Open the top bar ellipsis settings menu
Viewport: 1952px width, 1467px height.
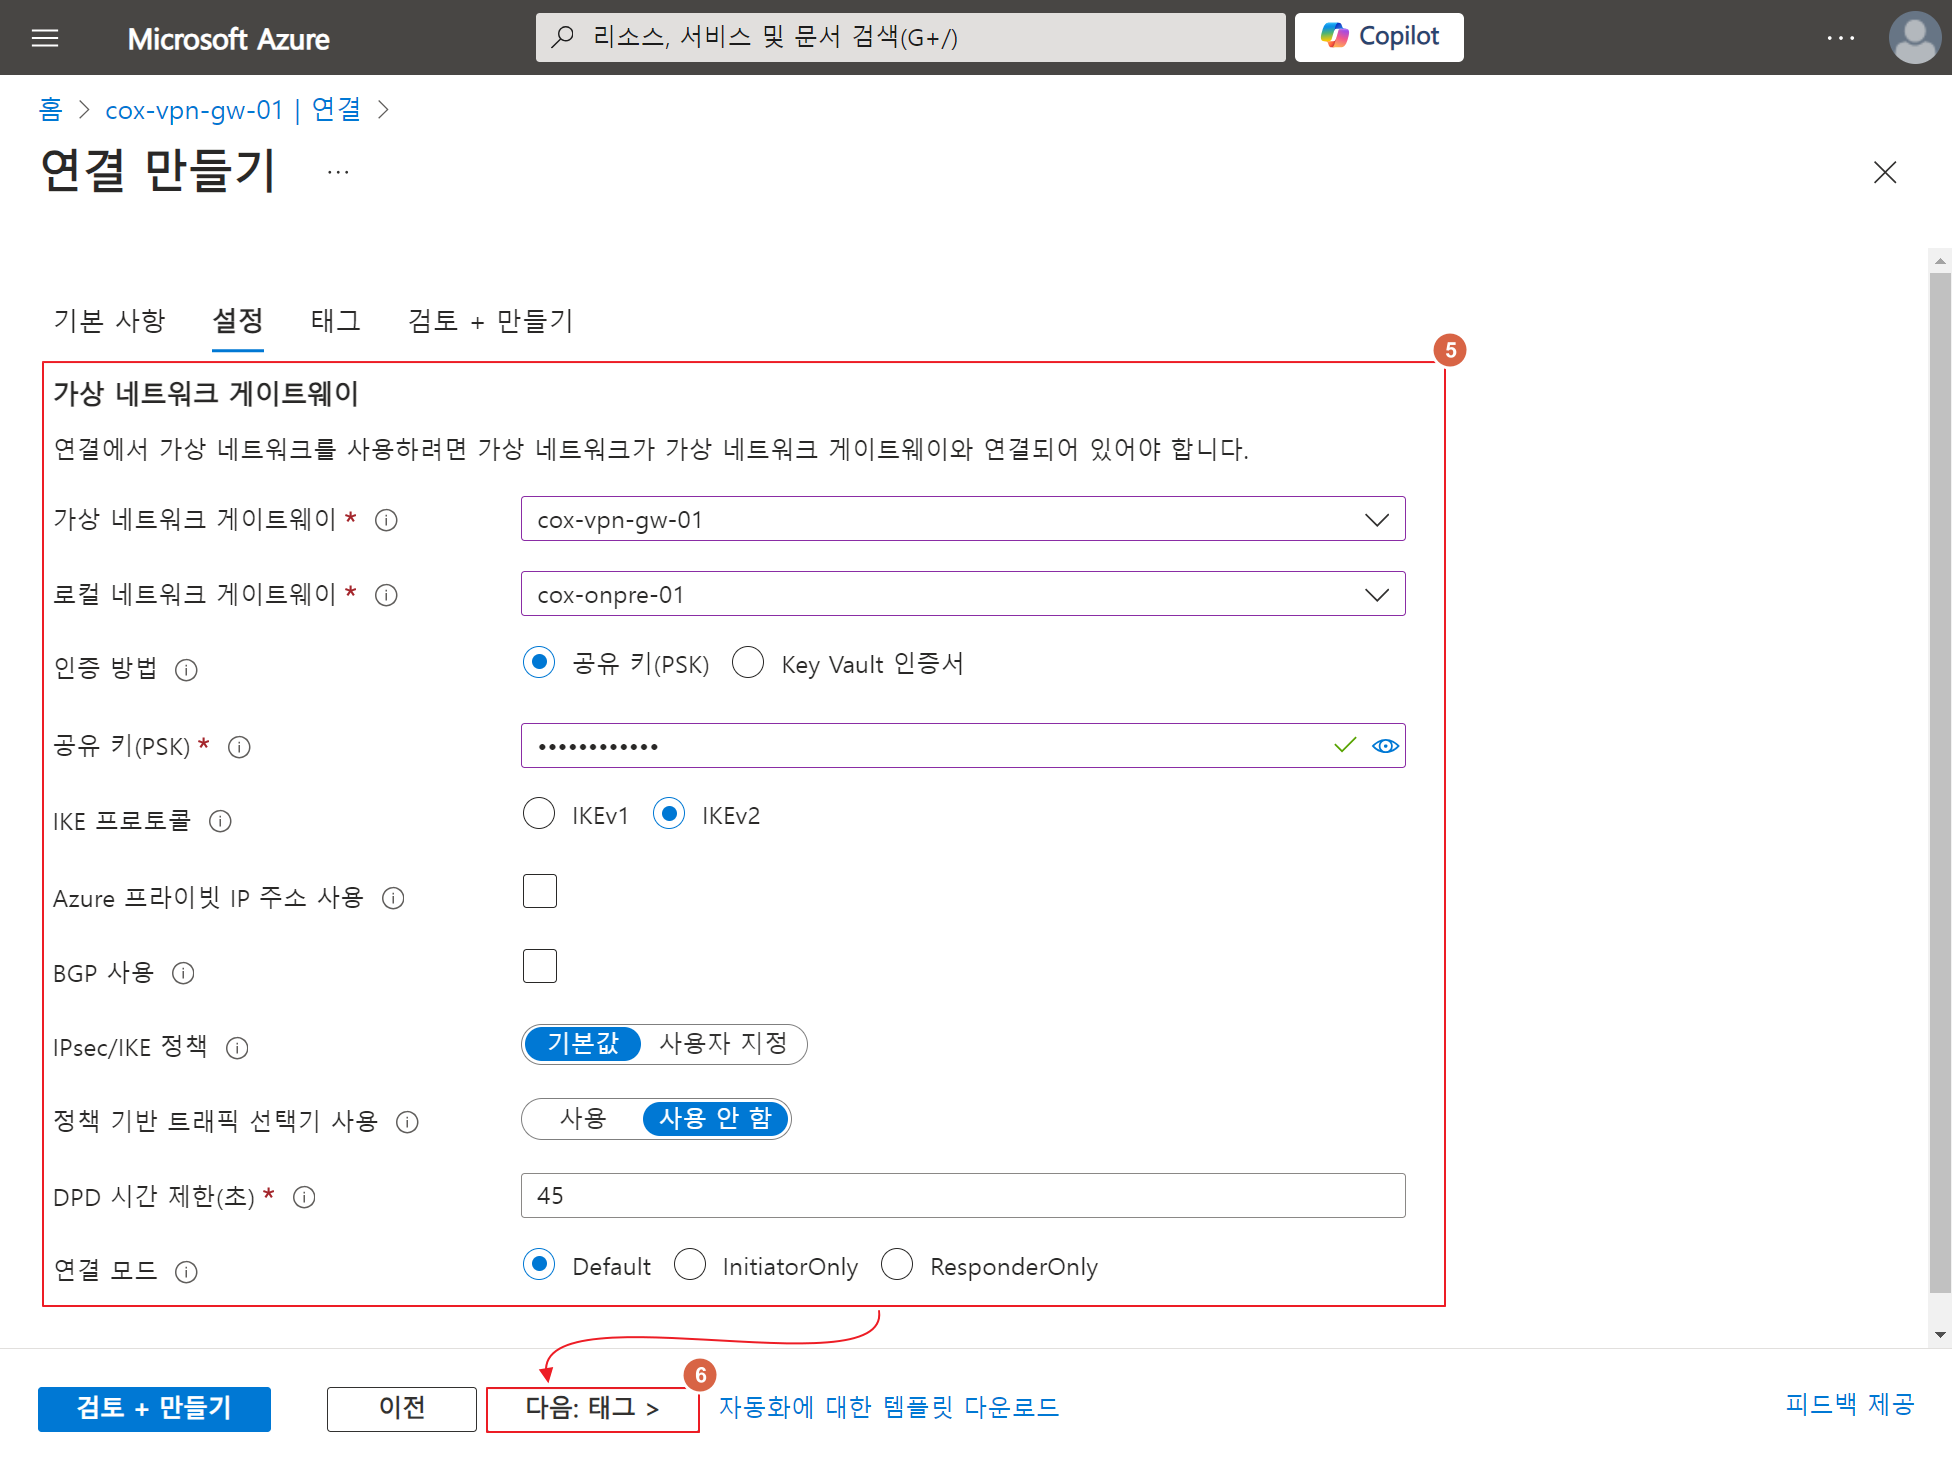pos(1840,38)
